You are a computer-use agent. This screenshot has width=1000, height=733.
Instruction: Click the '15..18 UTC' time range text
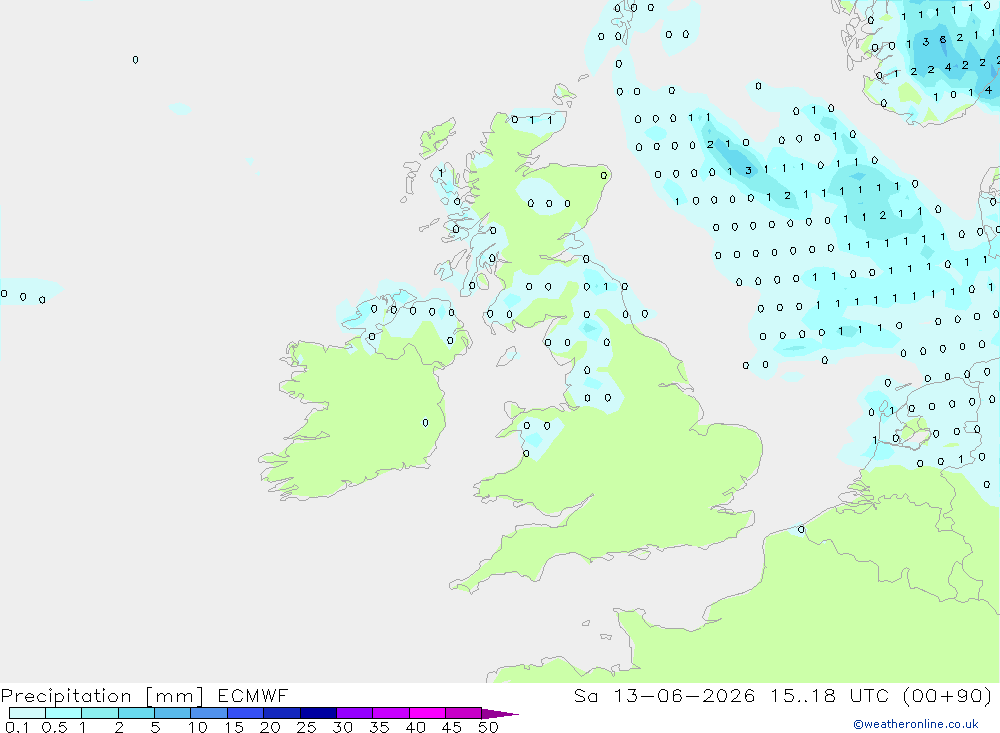[829, 696]
